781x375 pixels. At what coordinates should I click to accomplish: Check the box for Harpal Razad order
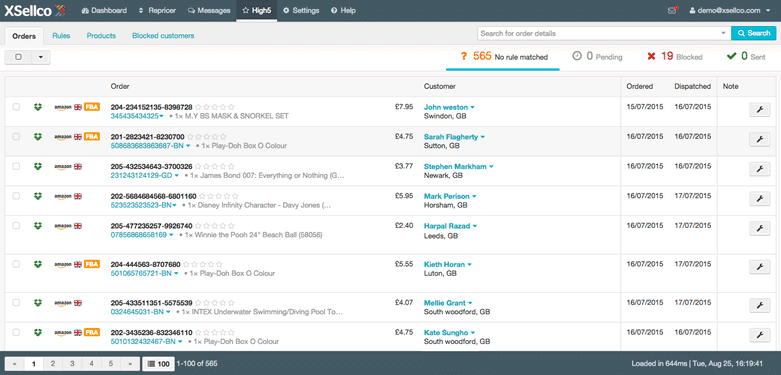[x=16, y=226]
